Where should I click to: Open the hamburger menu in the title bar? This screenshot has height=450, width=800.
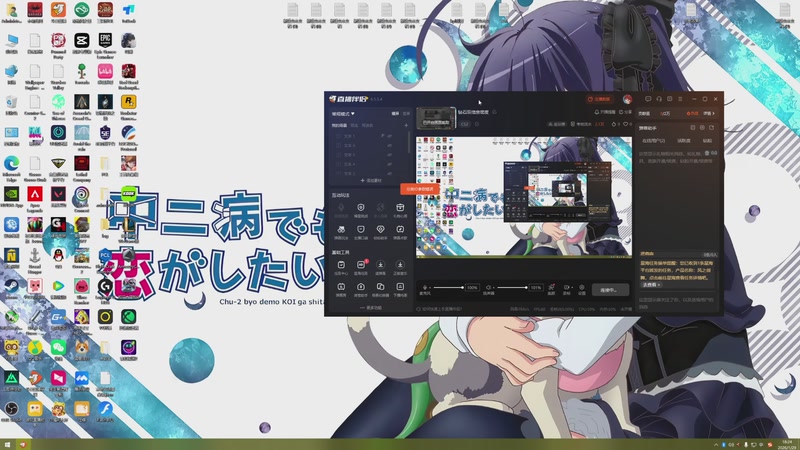pyautogui.click(x=680, y=99)
